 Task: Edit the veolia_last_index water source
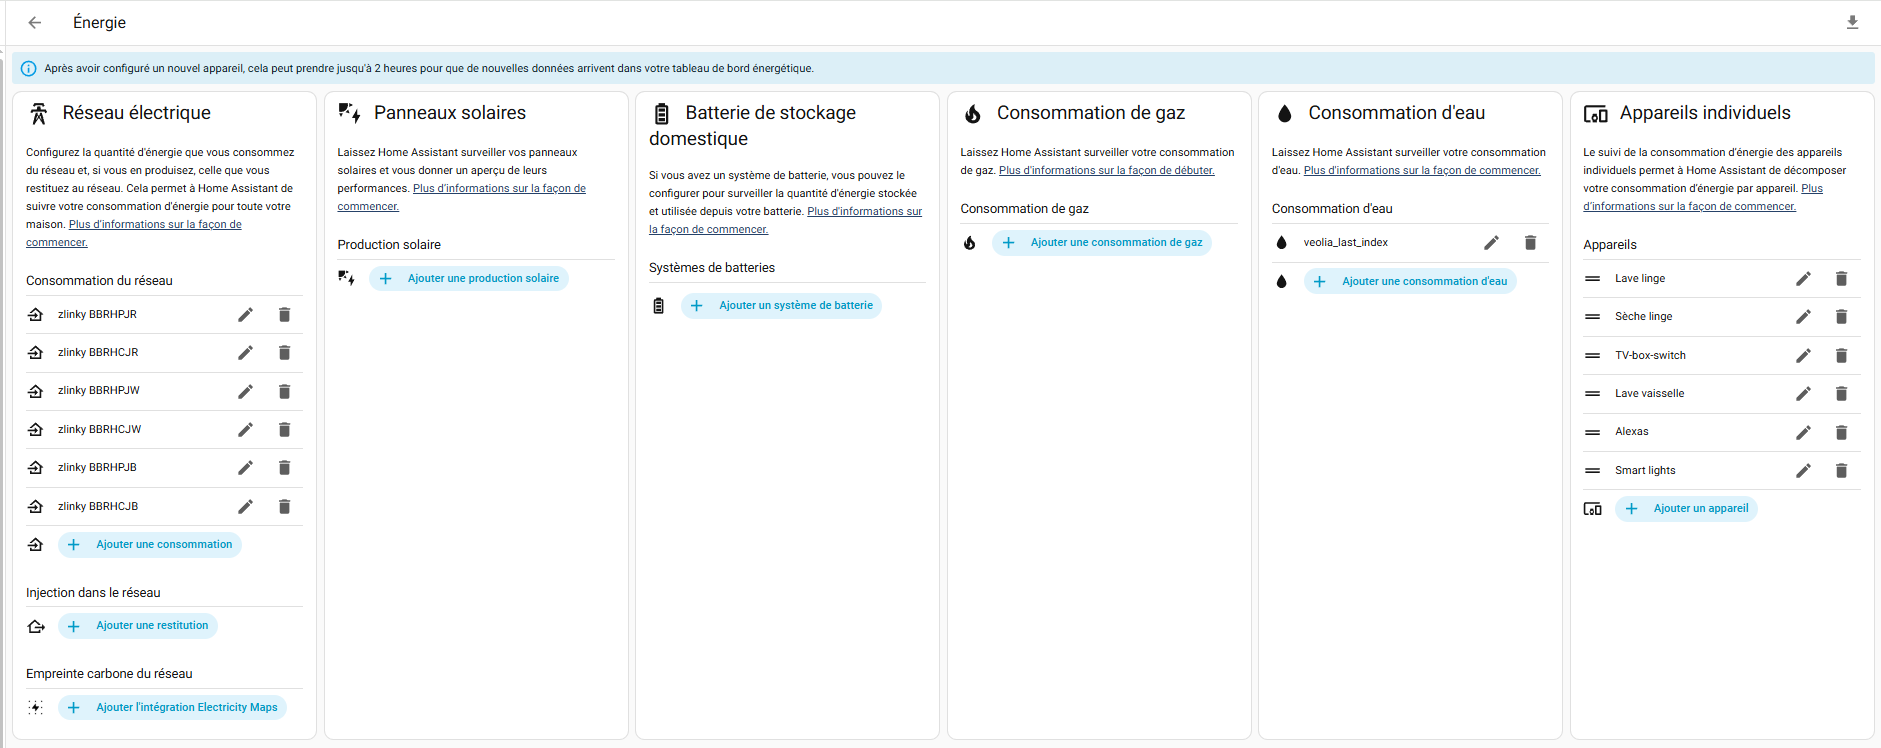pos(1491,243)
